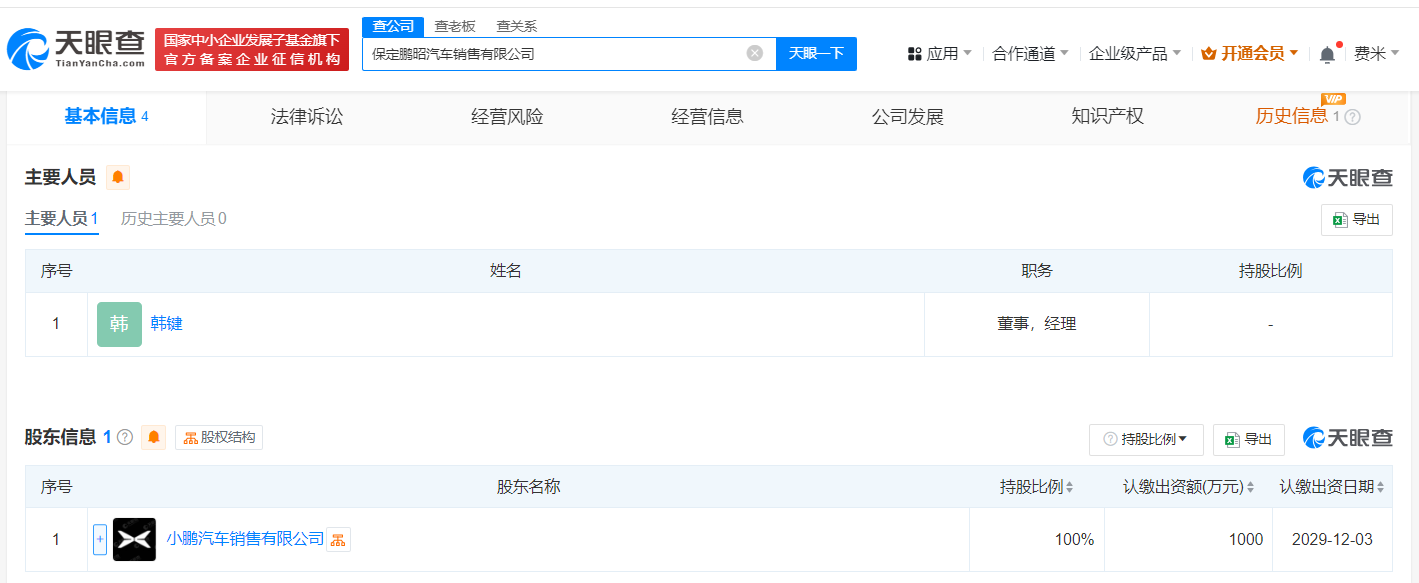Switch to 经营风险 tab
This screenshot has width=1419, height=583.
click(x=507, y=117)
